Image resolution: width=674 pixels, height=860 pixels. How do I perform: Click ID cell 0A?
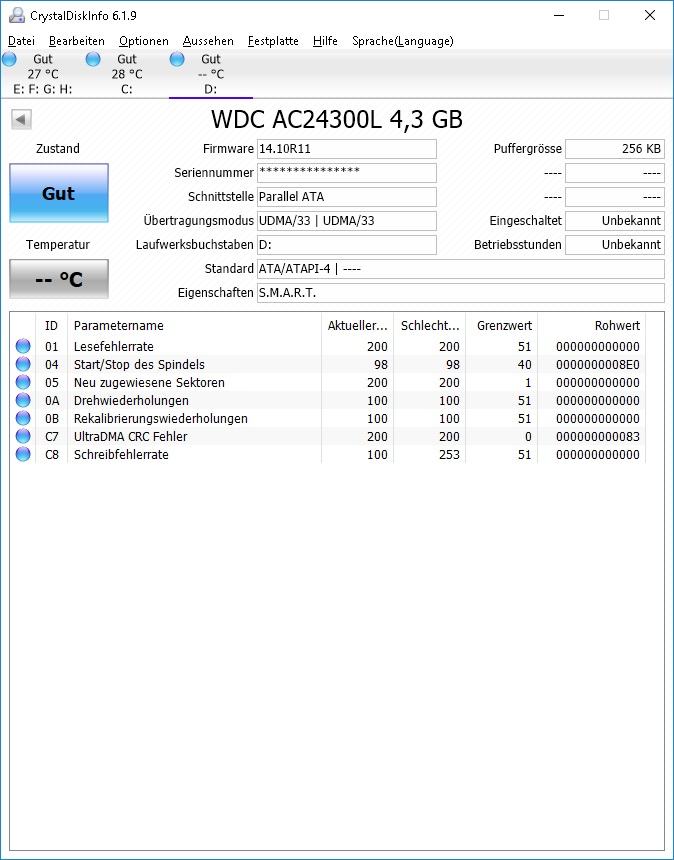pos(52,401)
